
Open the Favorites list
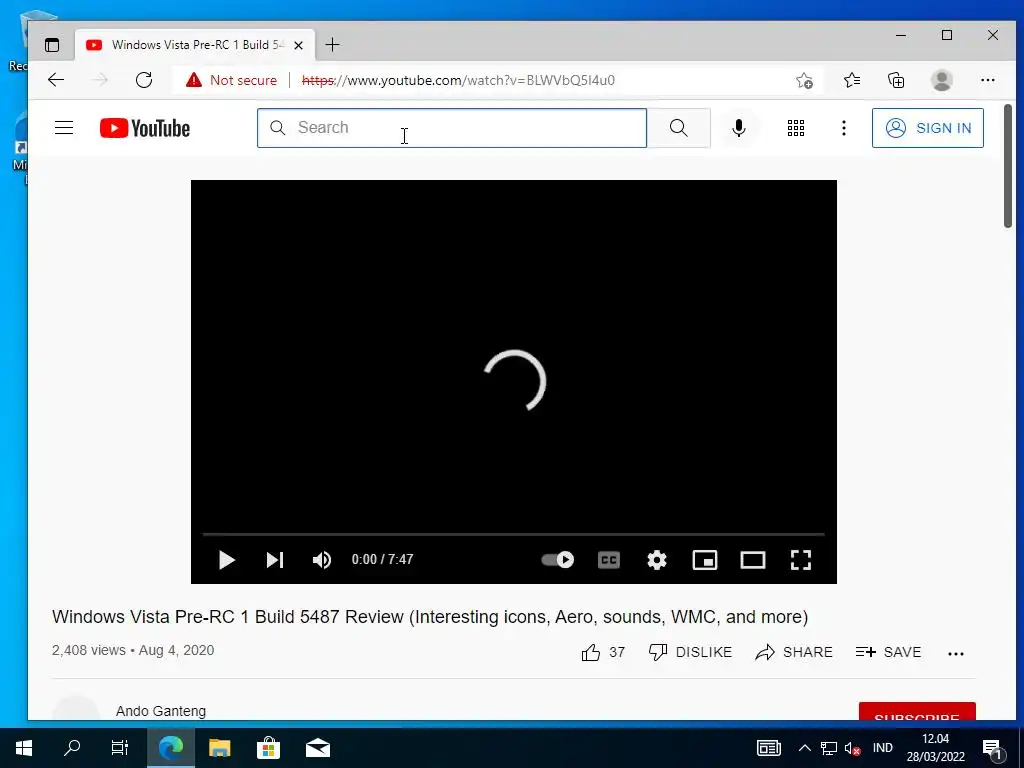pyautogui.click(x=852, y=80)
